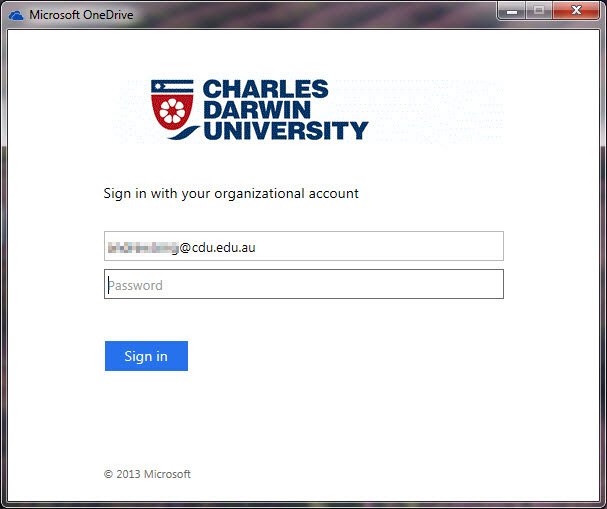Screen dimensions: 607x509
Task: Click the © 2013 Microsoft footer text
Action: pos(147,474)
